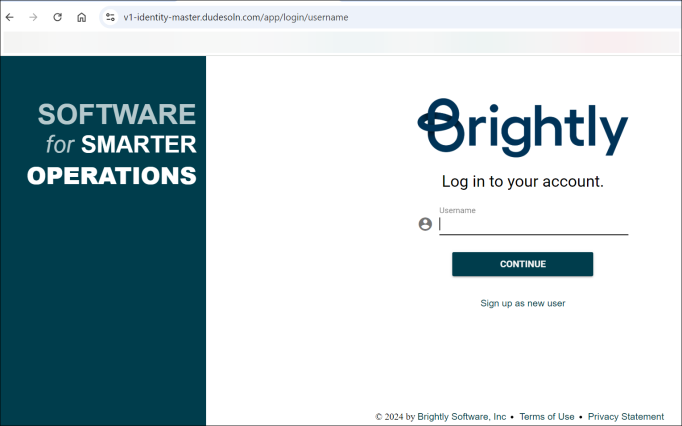682x426 pixels.
Task: Click the Brightly logo
Action: [522, 127]
